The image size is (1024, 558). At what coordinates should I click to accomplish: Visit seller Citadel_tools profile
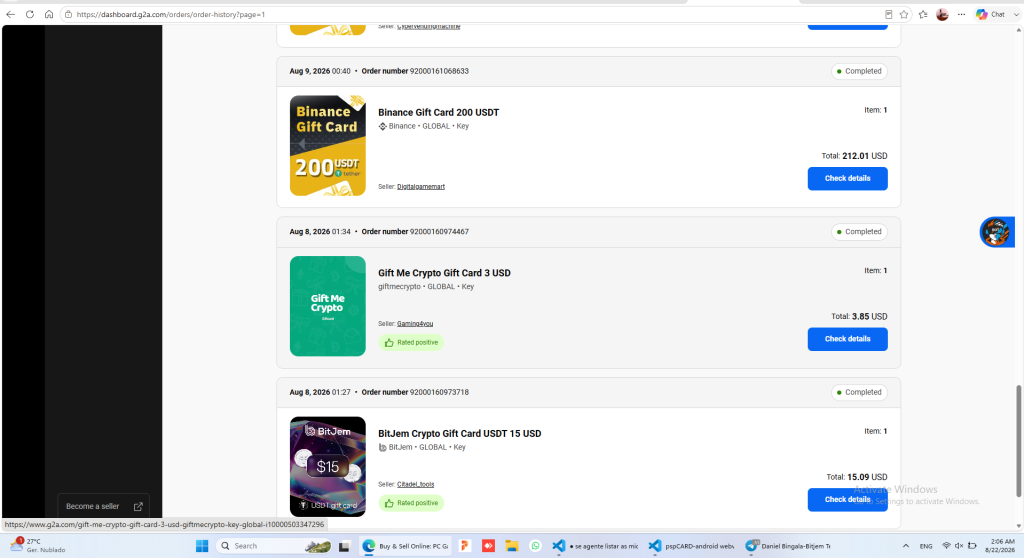tap(415, 485)
